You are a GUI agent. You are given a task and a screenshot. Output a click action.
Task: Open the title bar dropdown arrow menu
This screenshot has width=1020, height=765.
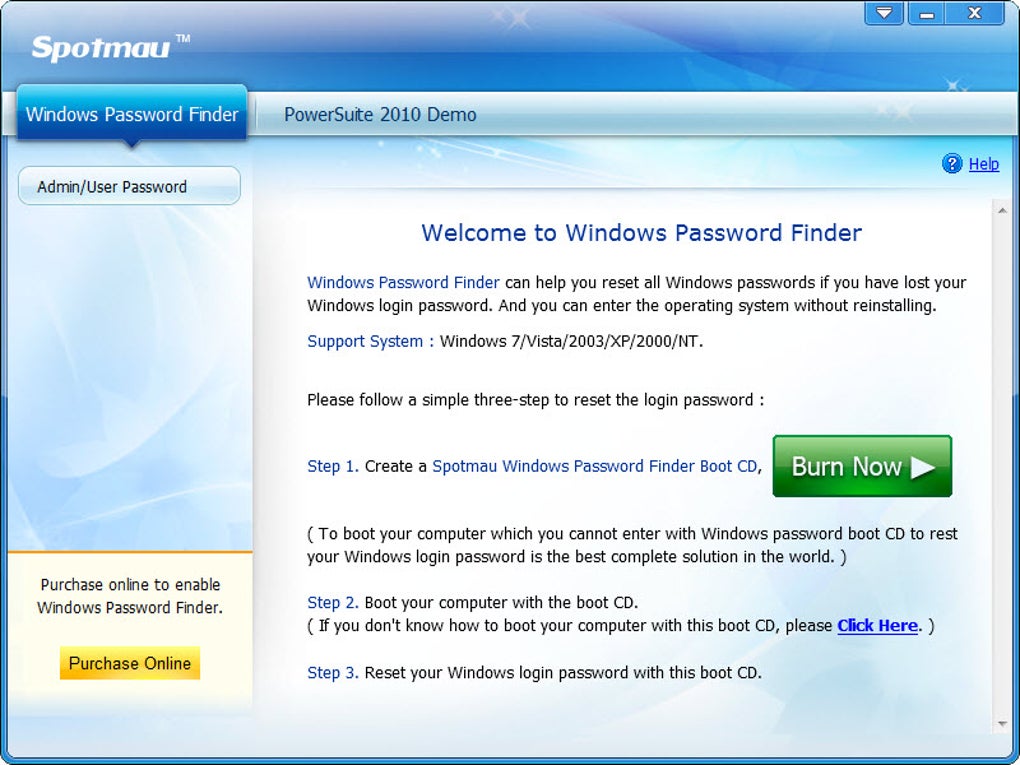pyautogui.click(x=884, y=12)
